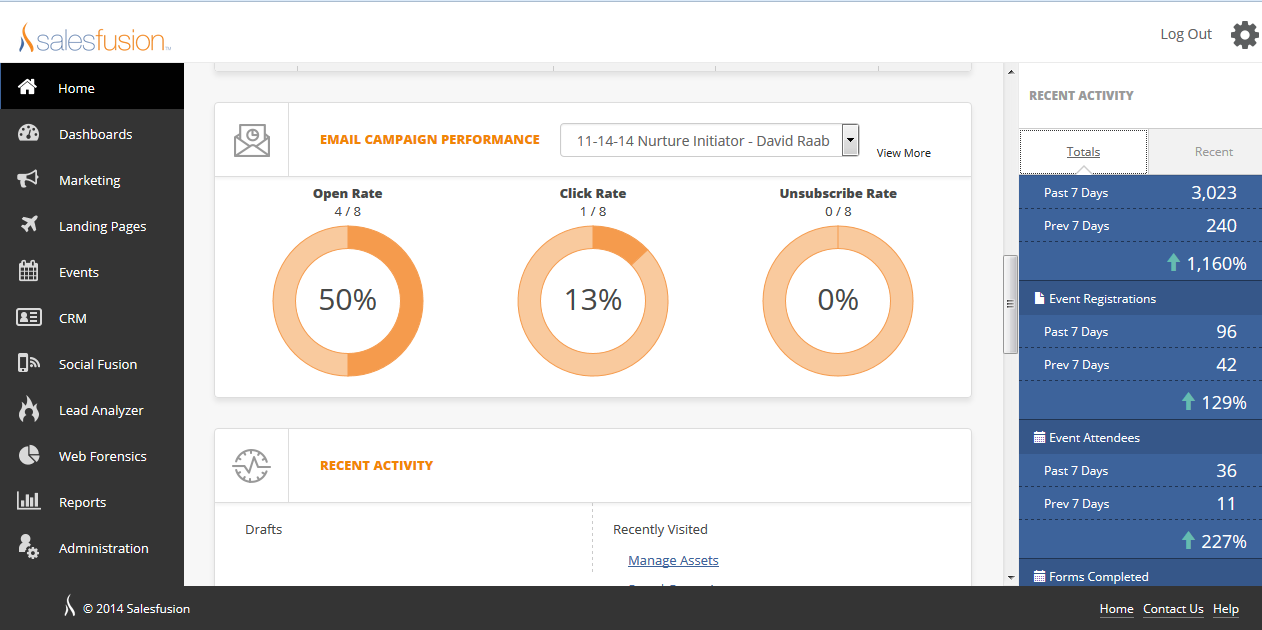Click the Click Rate 13% donut chart
The image size is (1262, 630).
click(x=593, y=301)
